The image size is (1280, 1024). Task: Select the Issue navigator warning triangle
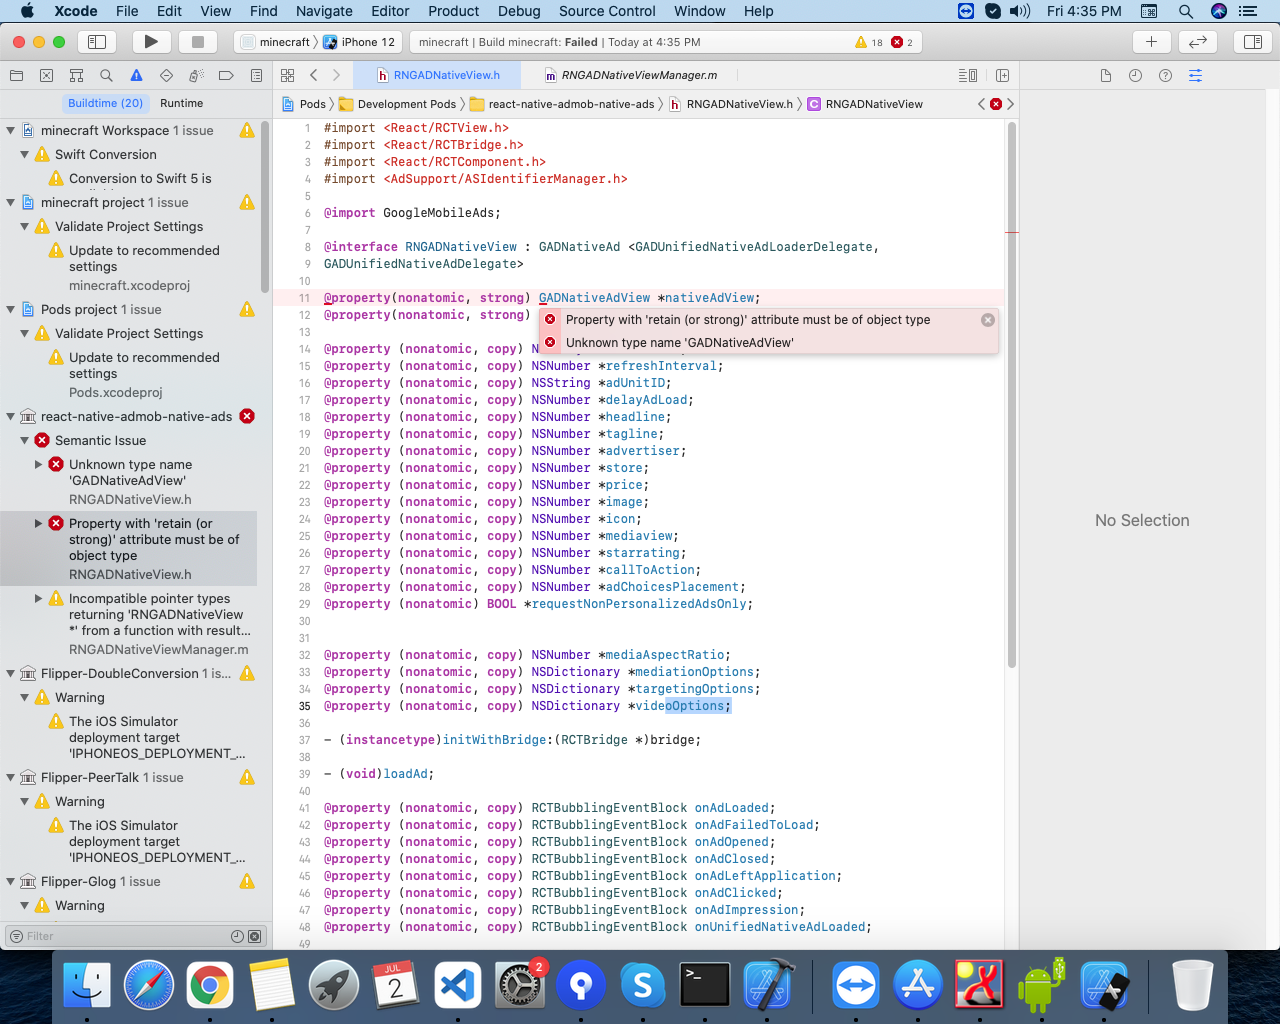pos(135,75)
